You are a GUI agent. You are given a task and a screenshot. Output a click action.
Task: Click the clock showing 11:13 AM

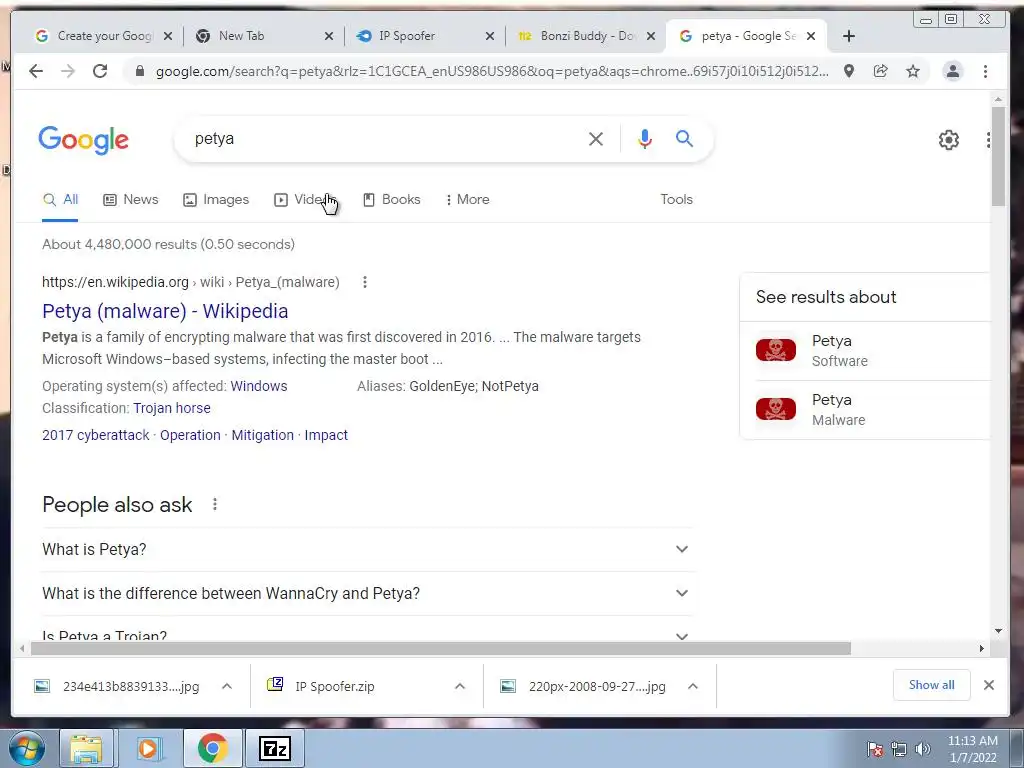point(972,748)
